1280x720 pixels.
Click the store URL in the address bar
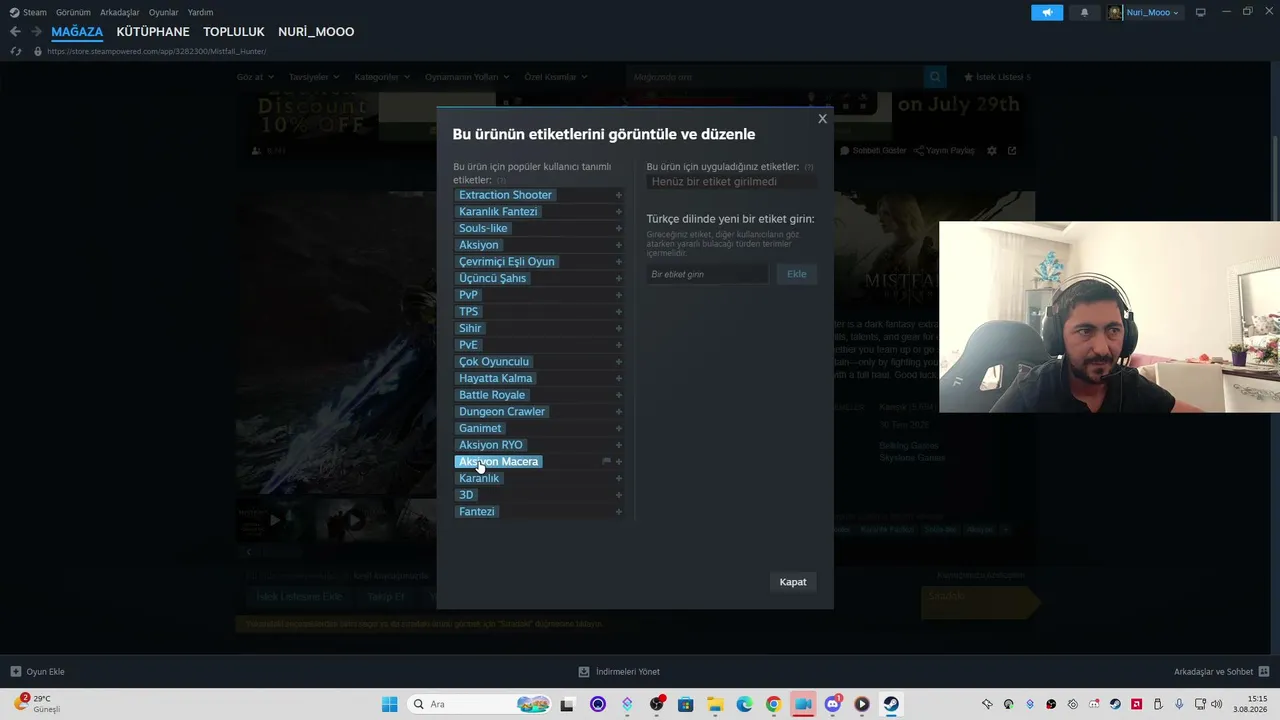click(156, 51)
